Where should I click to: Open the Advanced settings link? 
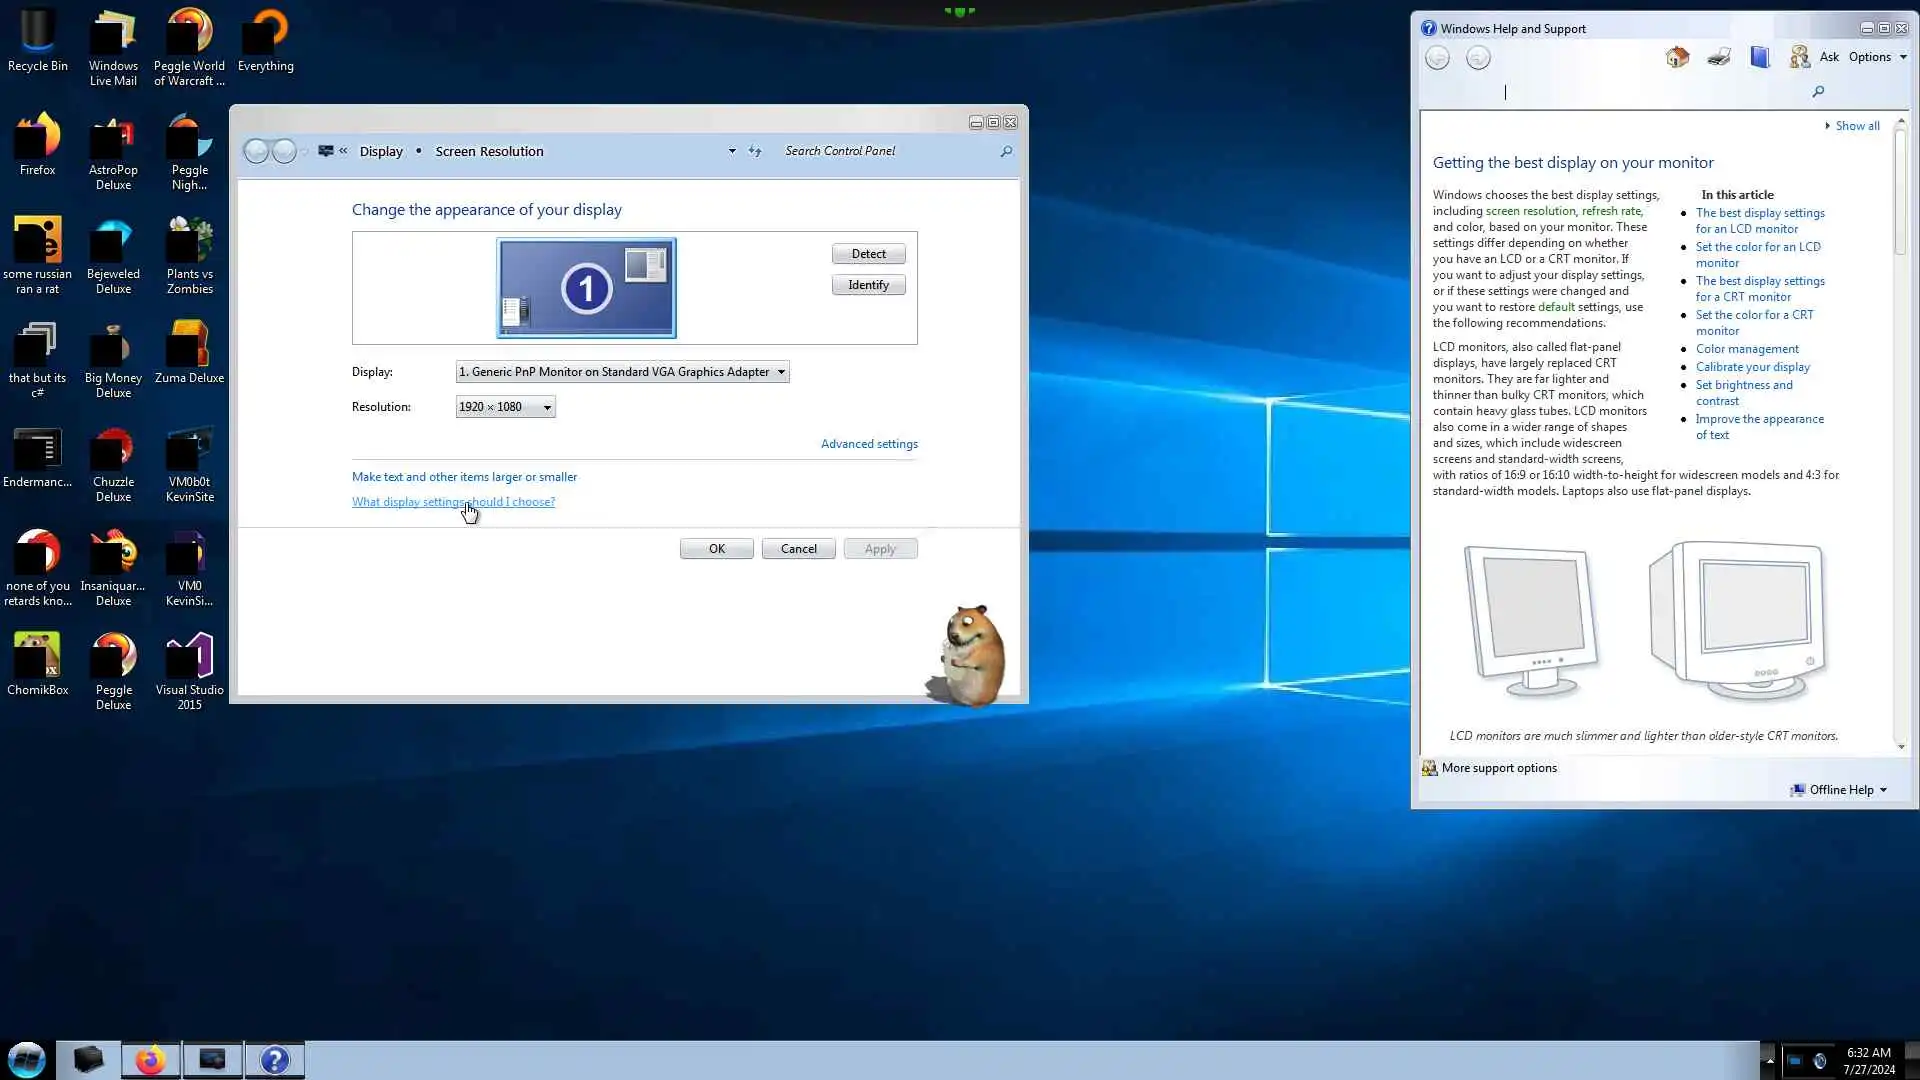869,444
